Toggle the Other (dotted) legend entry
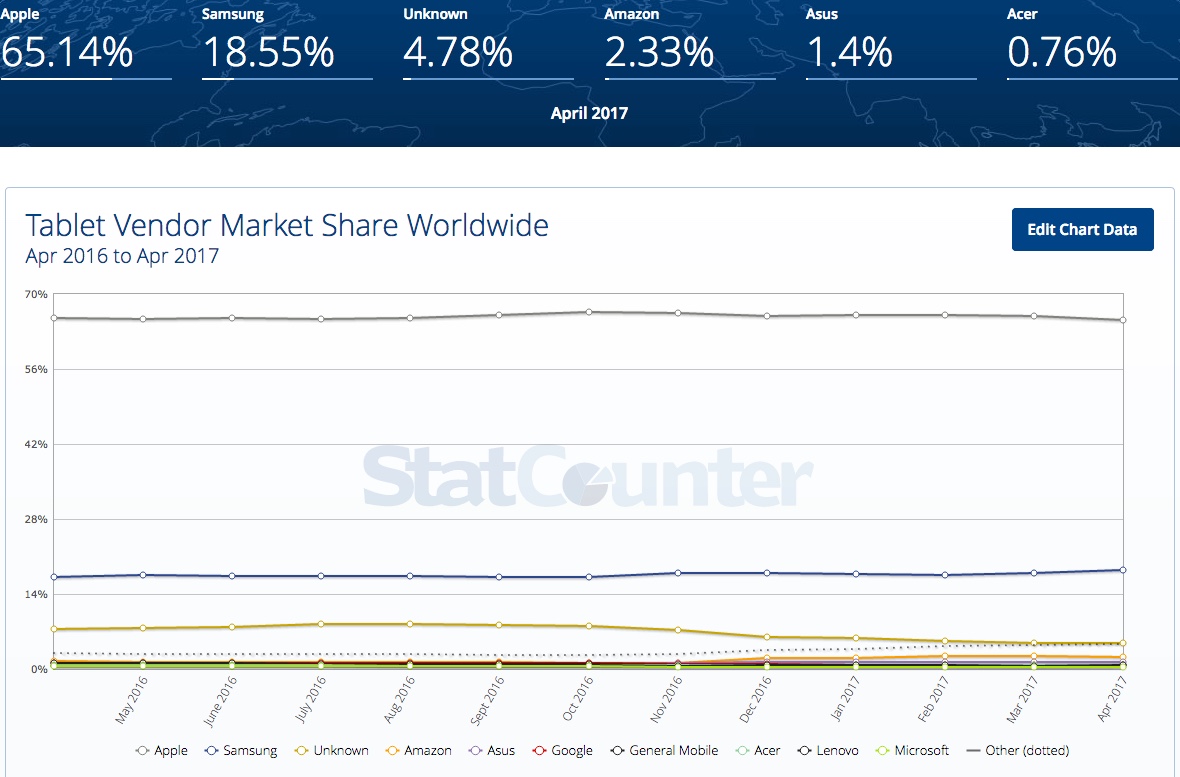 click(1017, 751)
